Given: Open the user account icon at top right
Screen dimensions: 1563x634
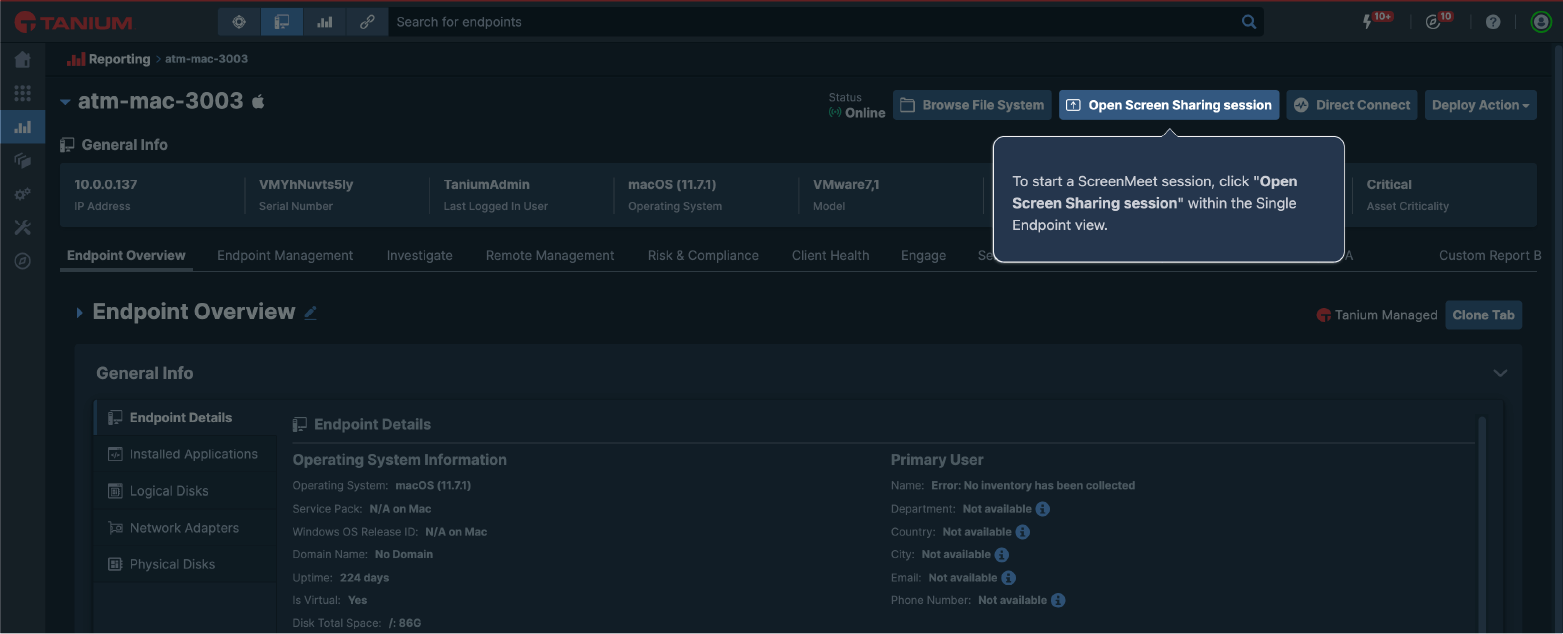Looking at the screenshot, I should coord(1540,21).
